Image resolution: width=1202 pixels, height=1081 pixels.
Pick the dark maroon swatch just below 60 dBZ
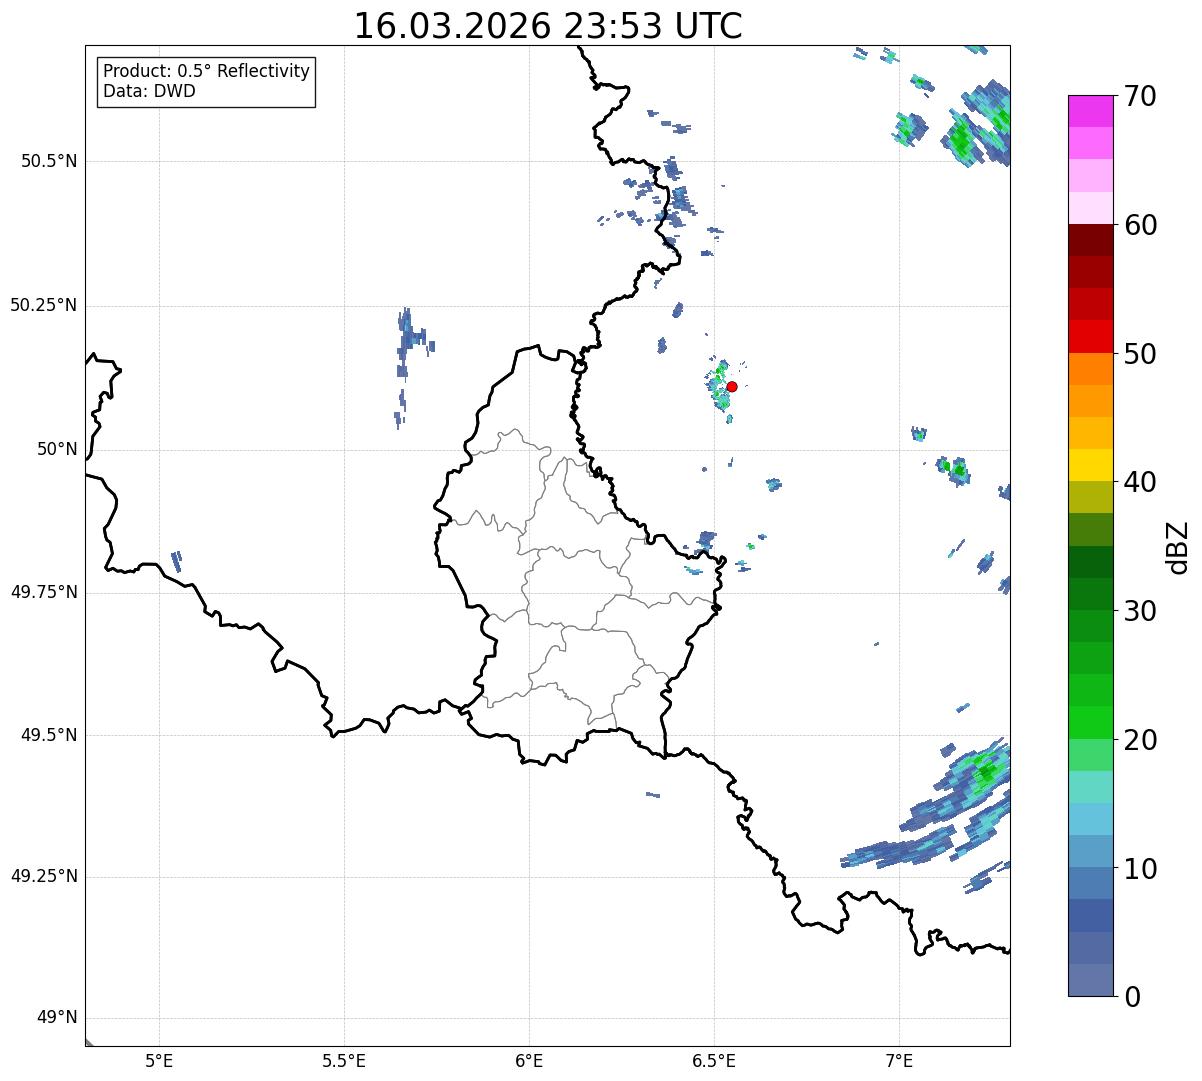(x=1090, y=241)
